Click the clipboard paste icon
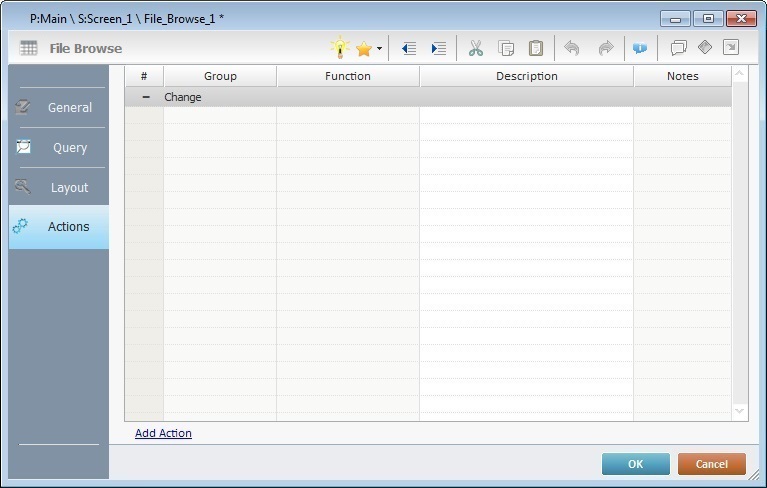 tap(536, 48)
